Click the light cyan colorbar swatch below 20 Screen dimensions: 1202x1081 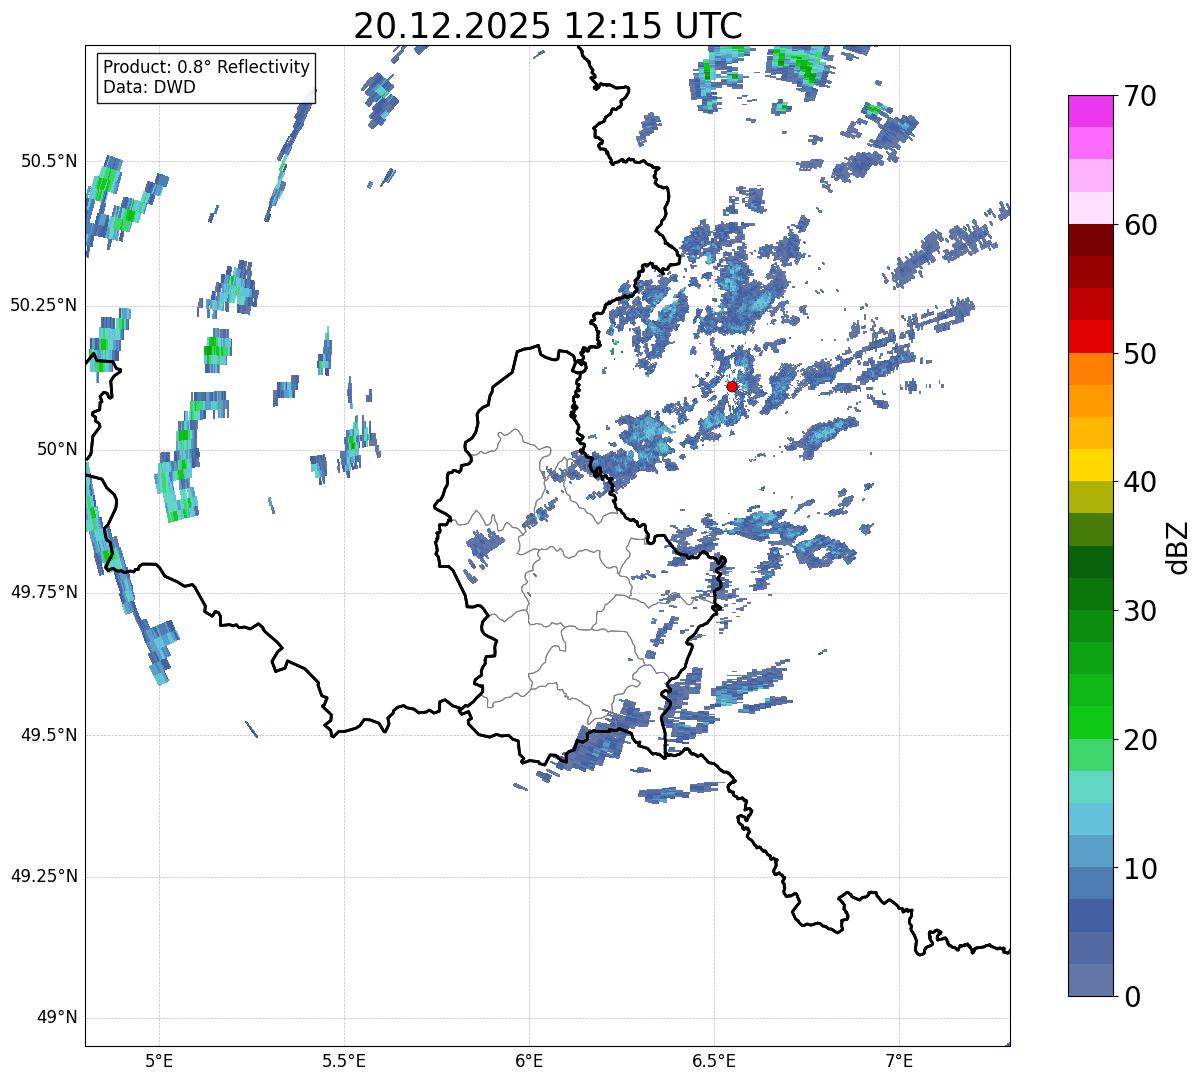[x=1091, y=787]
